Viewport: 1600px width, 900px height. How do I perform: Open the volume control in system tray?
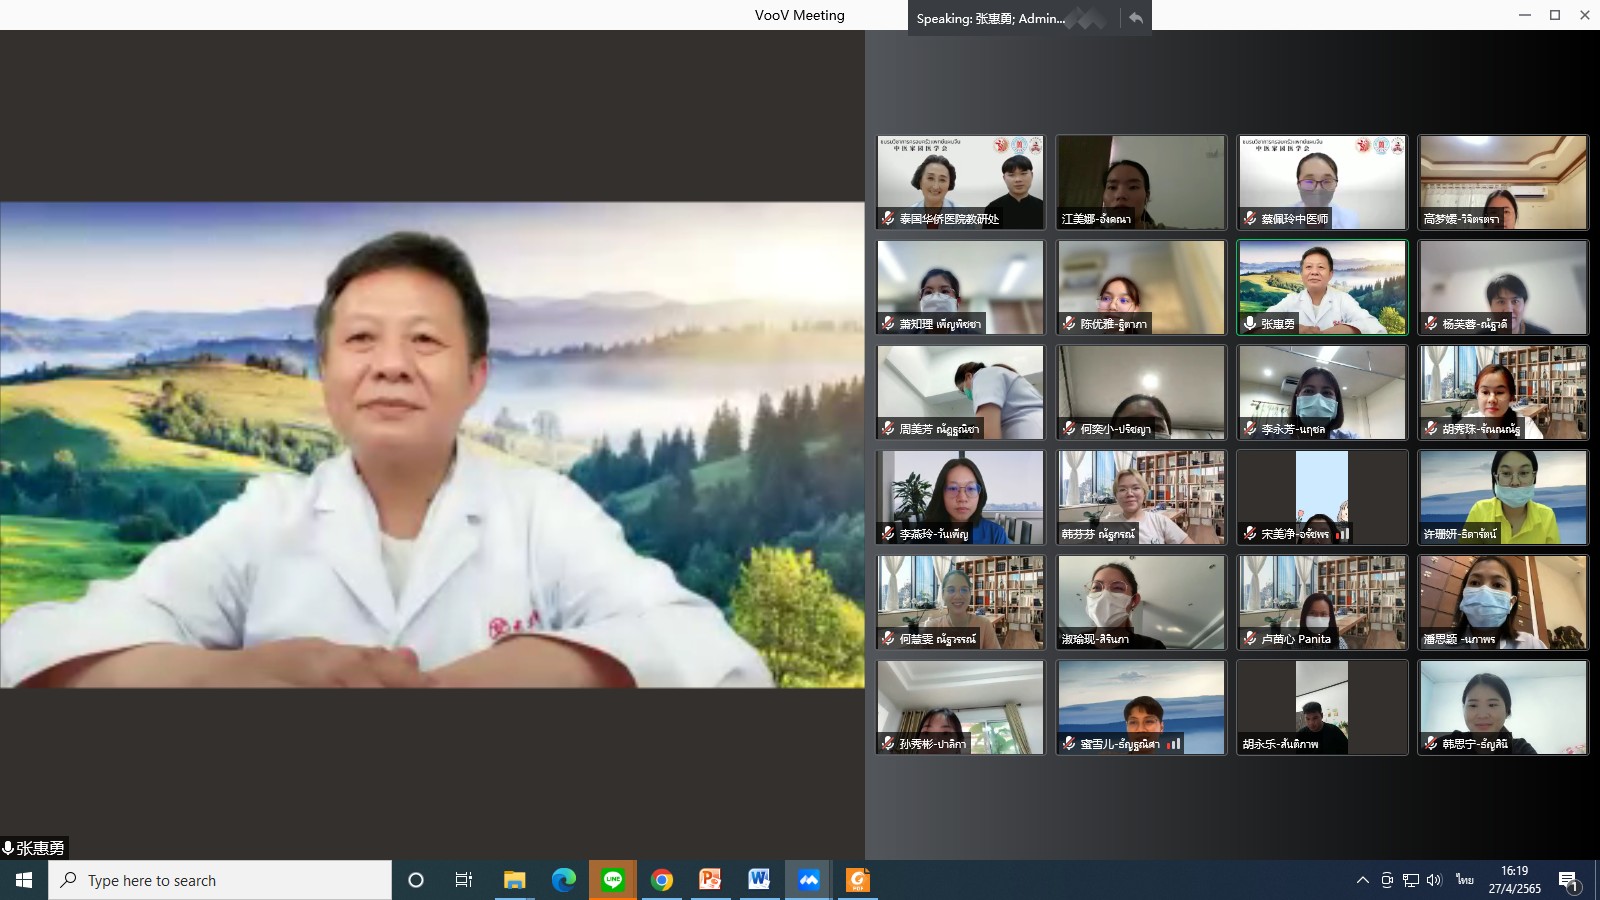[x=1435, y=880]
